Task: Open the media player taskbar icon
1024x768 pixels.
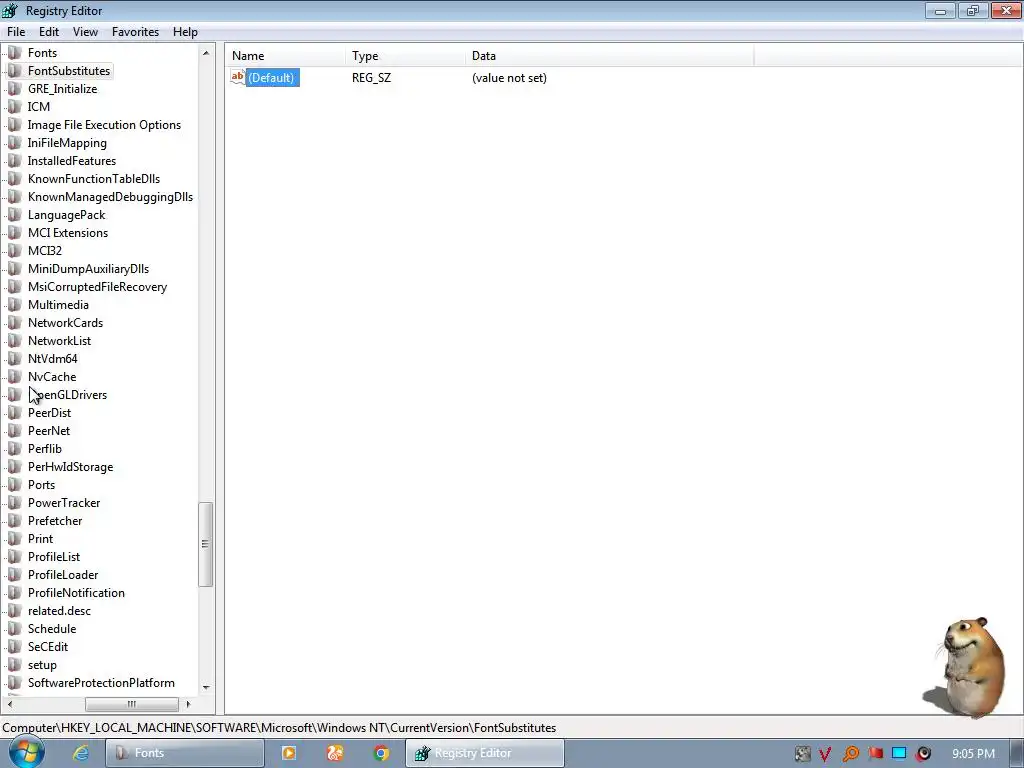Action: click(x=289, y=753)
